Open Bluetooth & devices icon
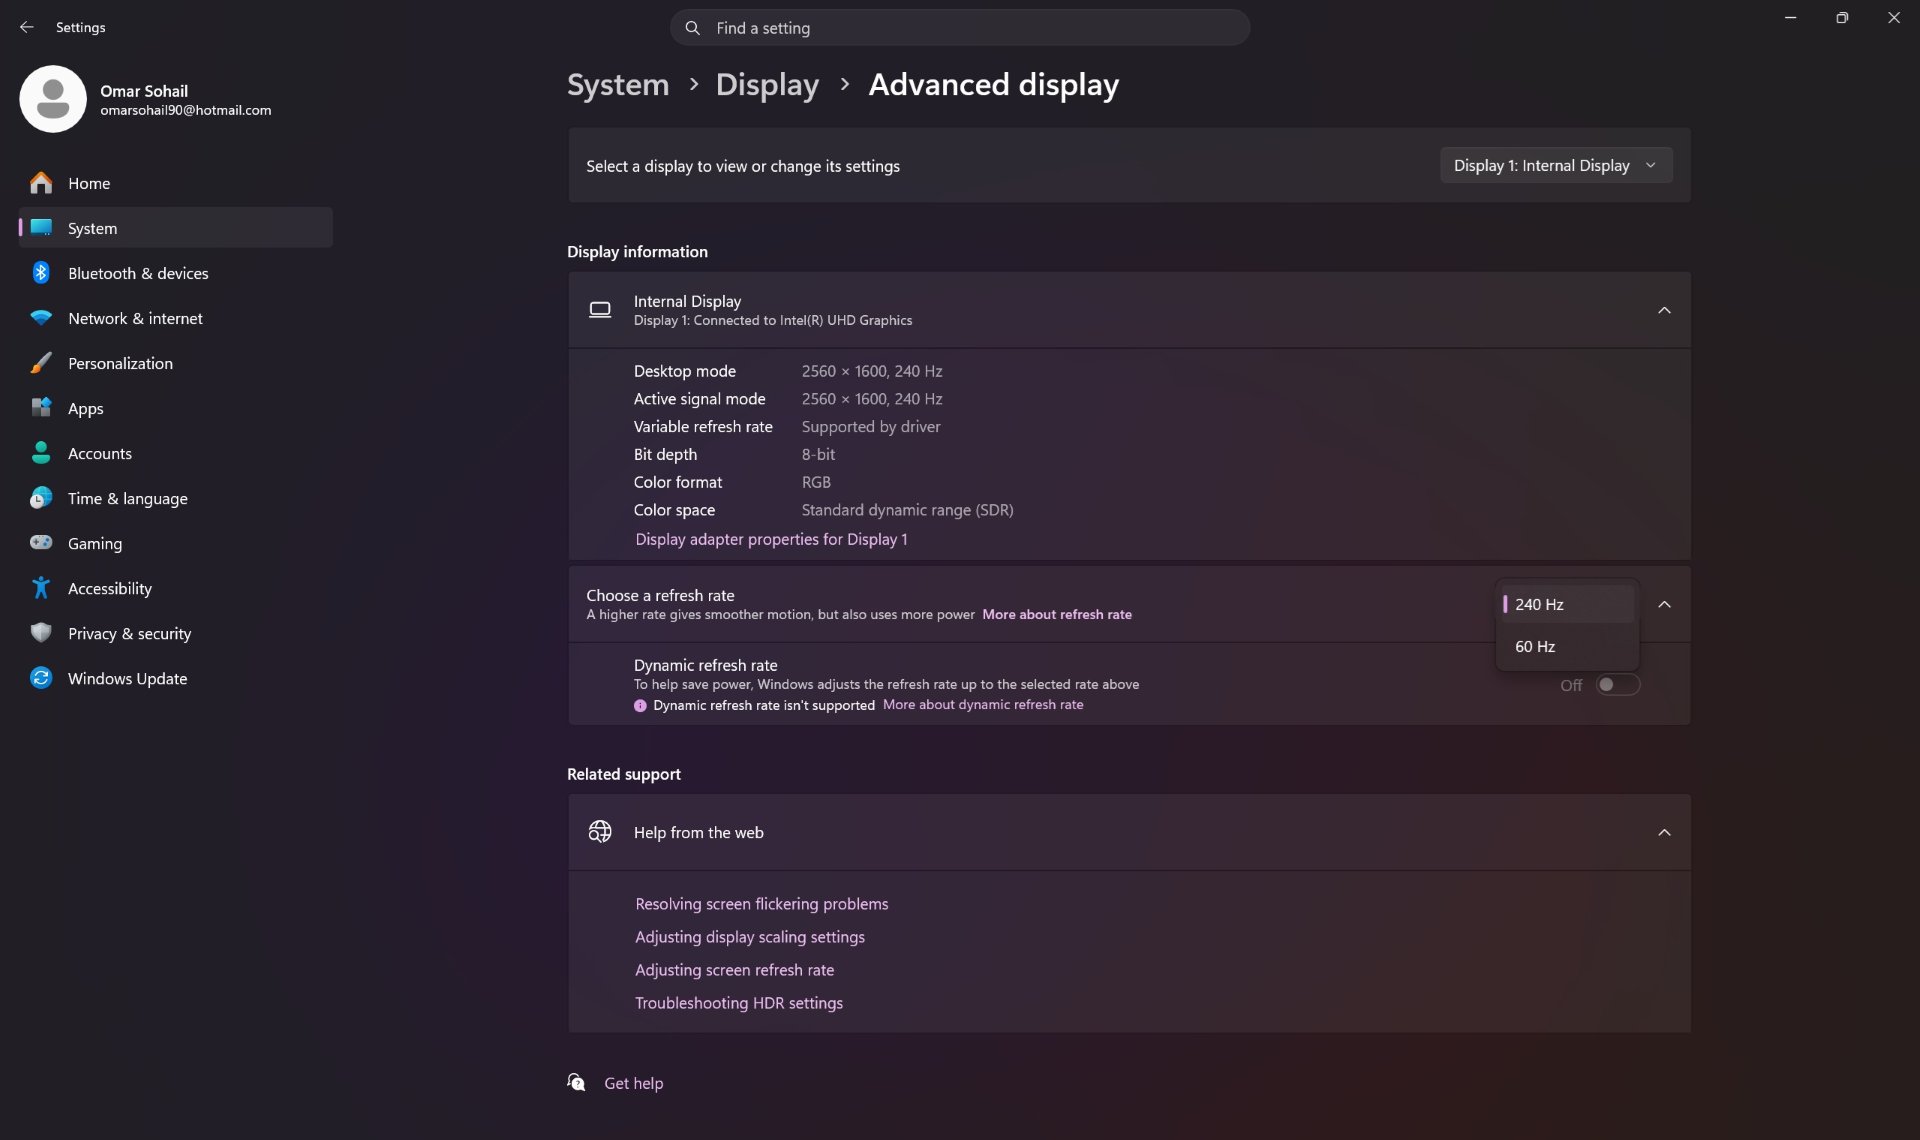Screen dimensions: 1920x1140 coord(41,273)
